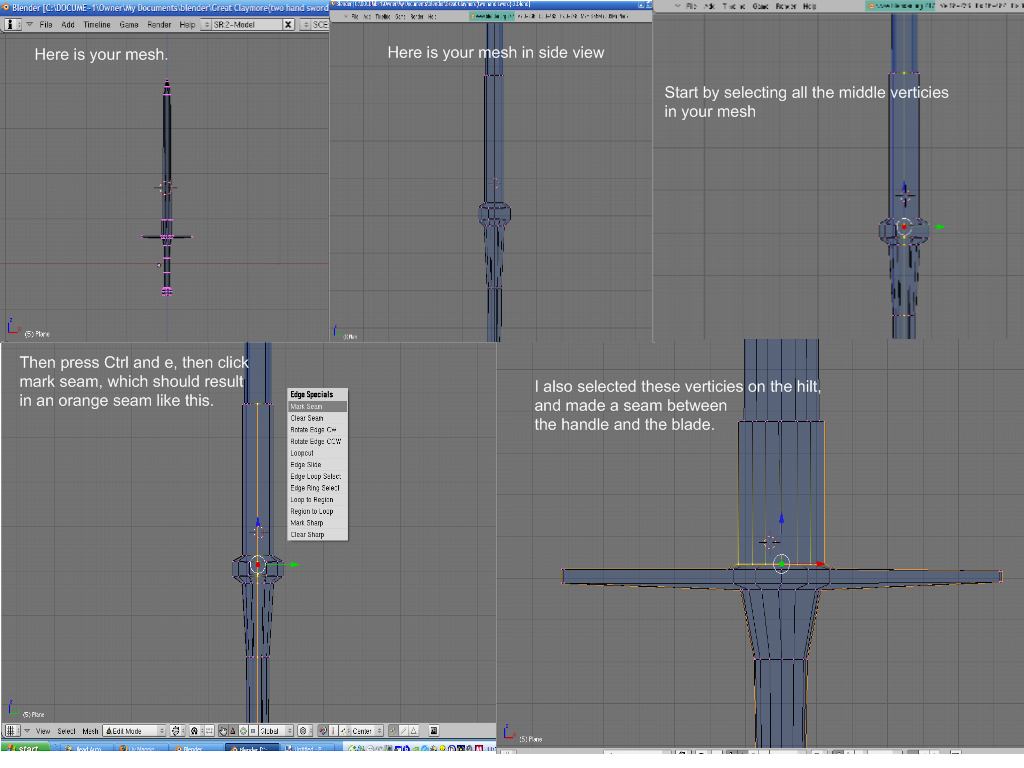1024x768 pixels.
Task: Choose Rotate Edge CCW in Edge Specials
Action: 317,441
